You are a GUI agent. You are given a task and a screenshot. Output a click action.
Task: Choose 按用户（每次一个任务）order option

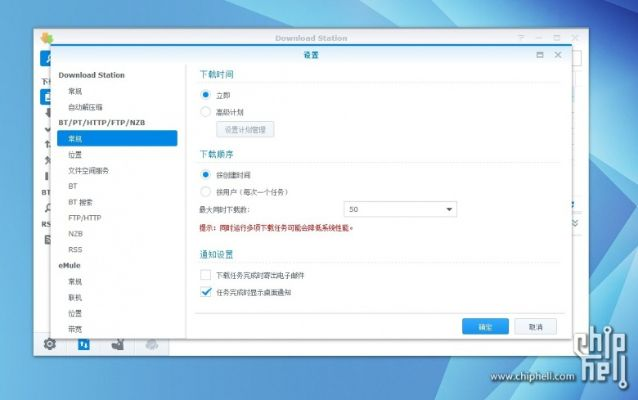(x=205, y=191)
